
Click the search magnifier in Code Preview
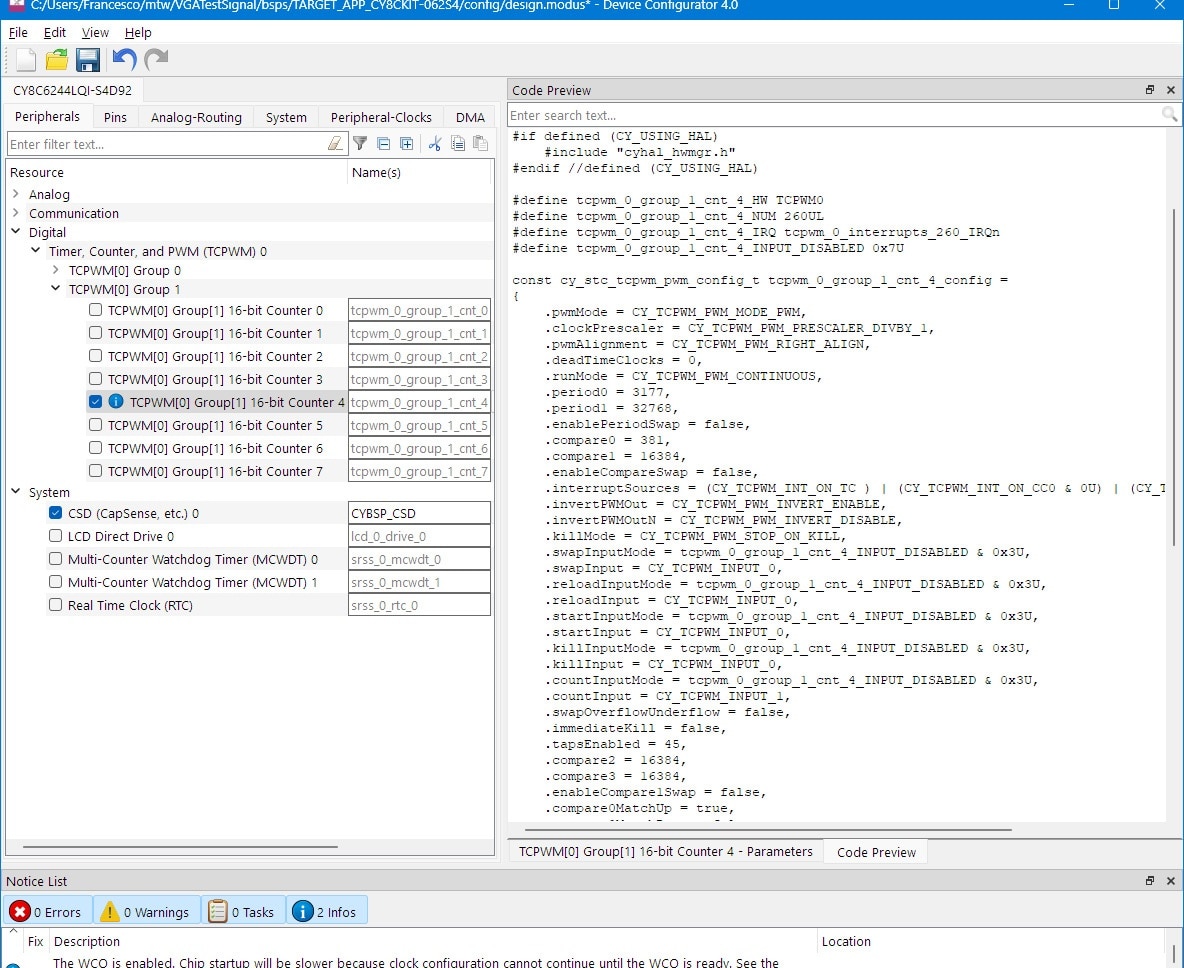(1170, 115)
